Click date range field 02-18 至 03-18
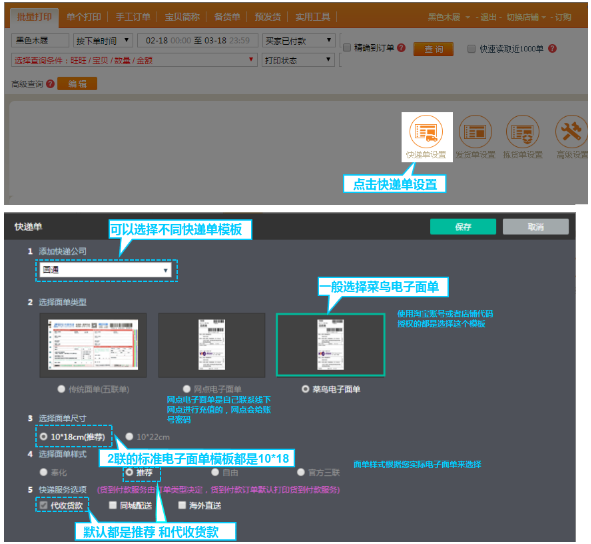591x544 pixels. tap(198, 40)
